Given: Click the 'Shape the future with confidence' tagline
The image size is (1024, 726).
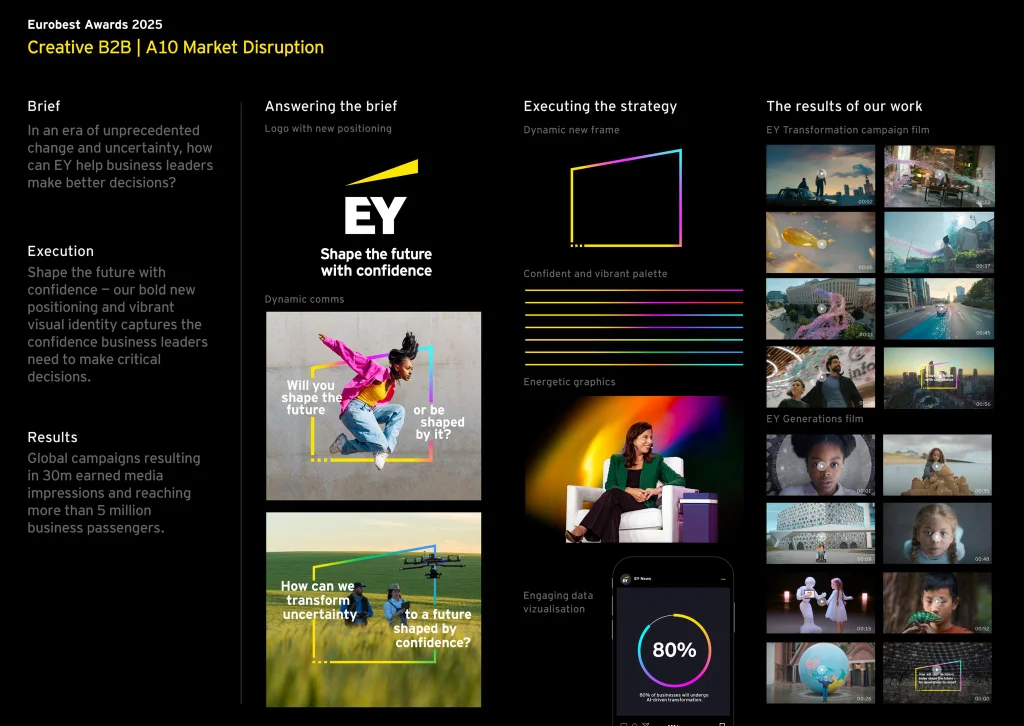Looking at the screenshot, I should pyautogui.click(x=376, y=262).
